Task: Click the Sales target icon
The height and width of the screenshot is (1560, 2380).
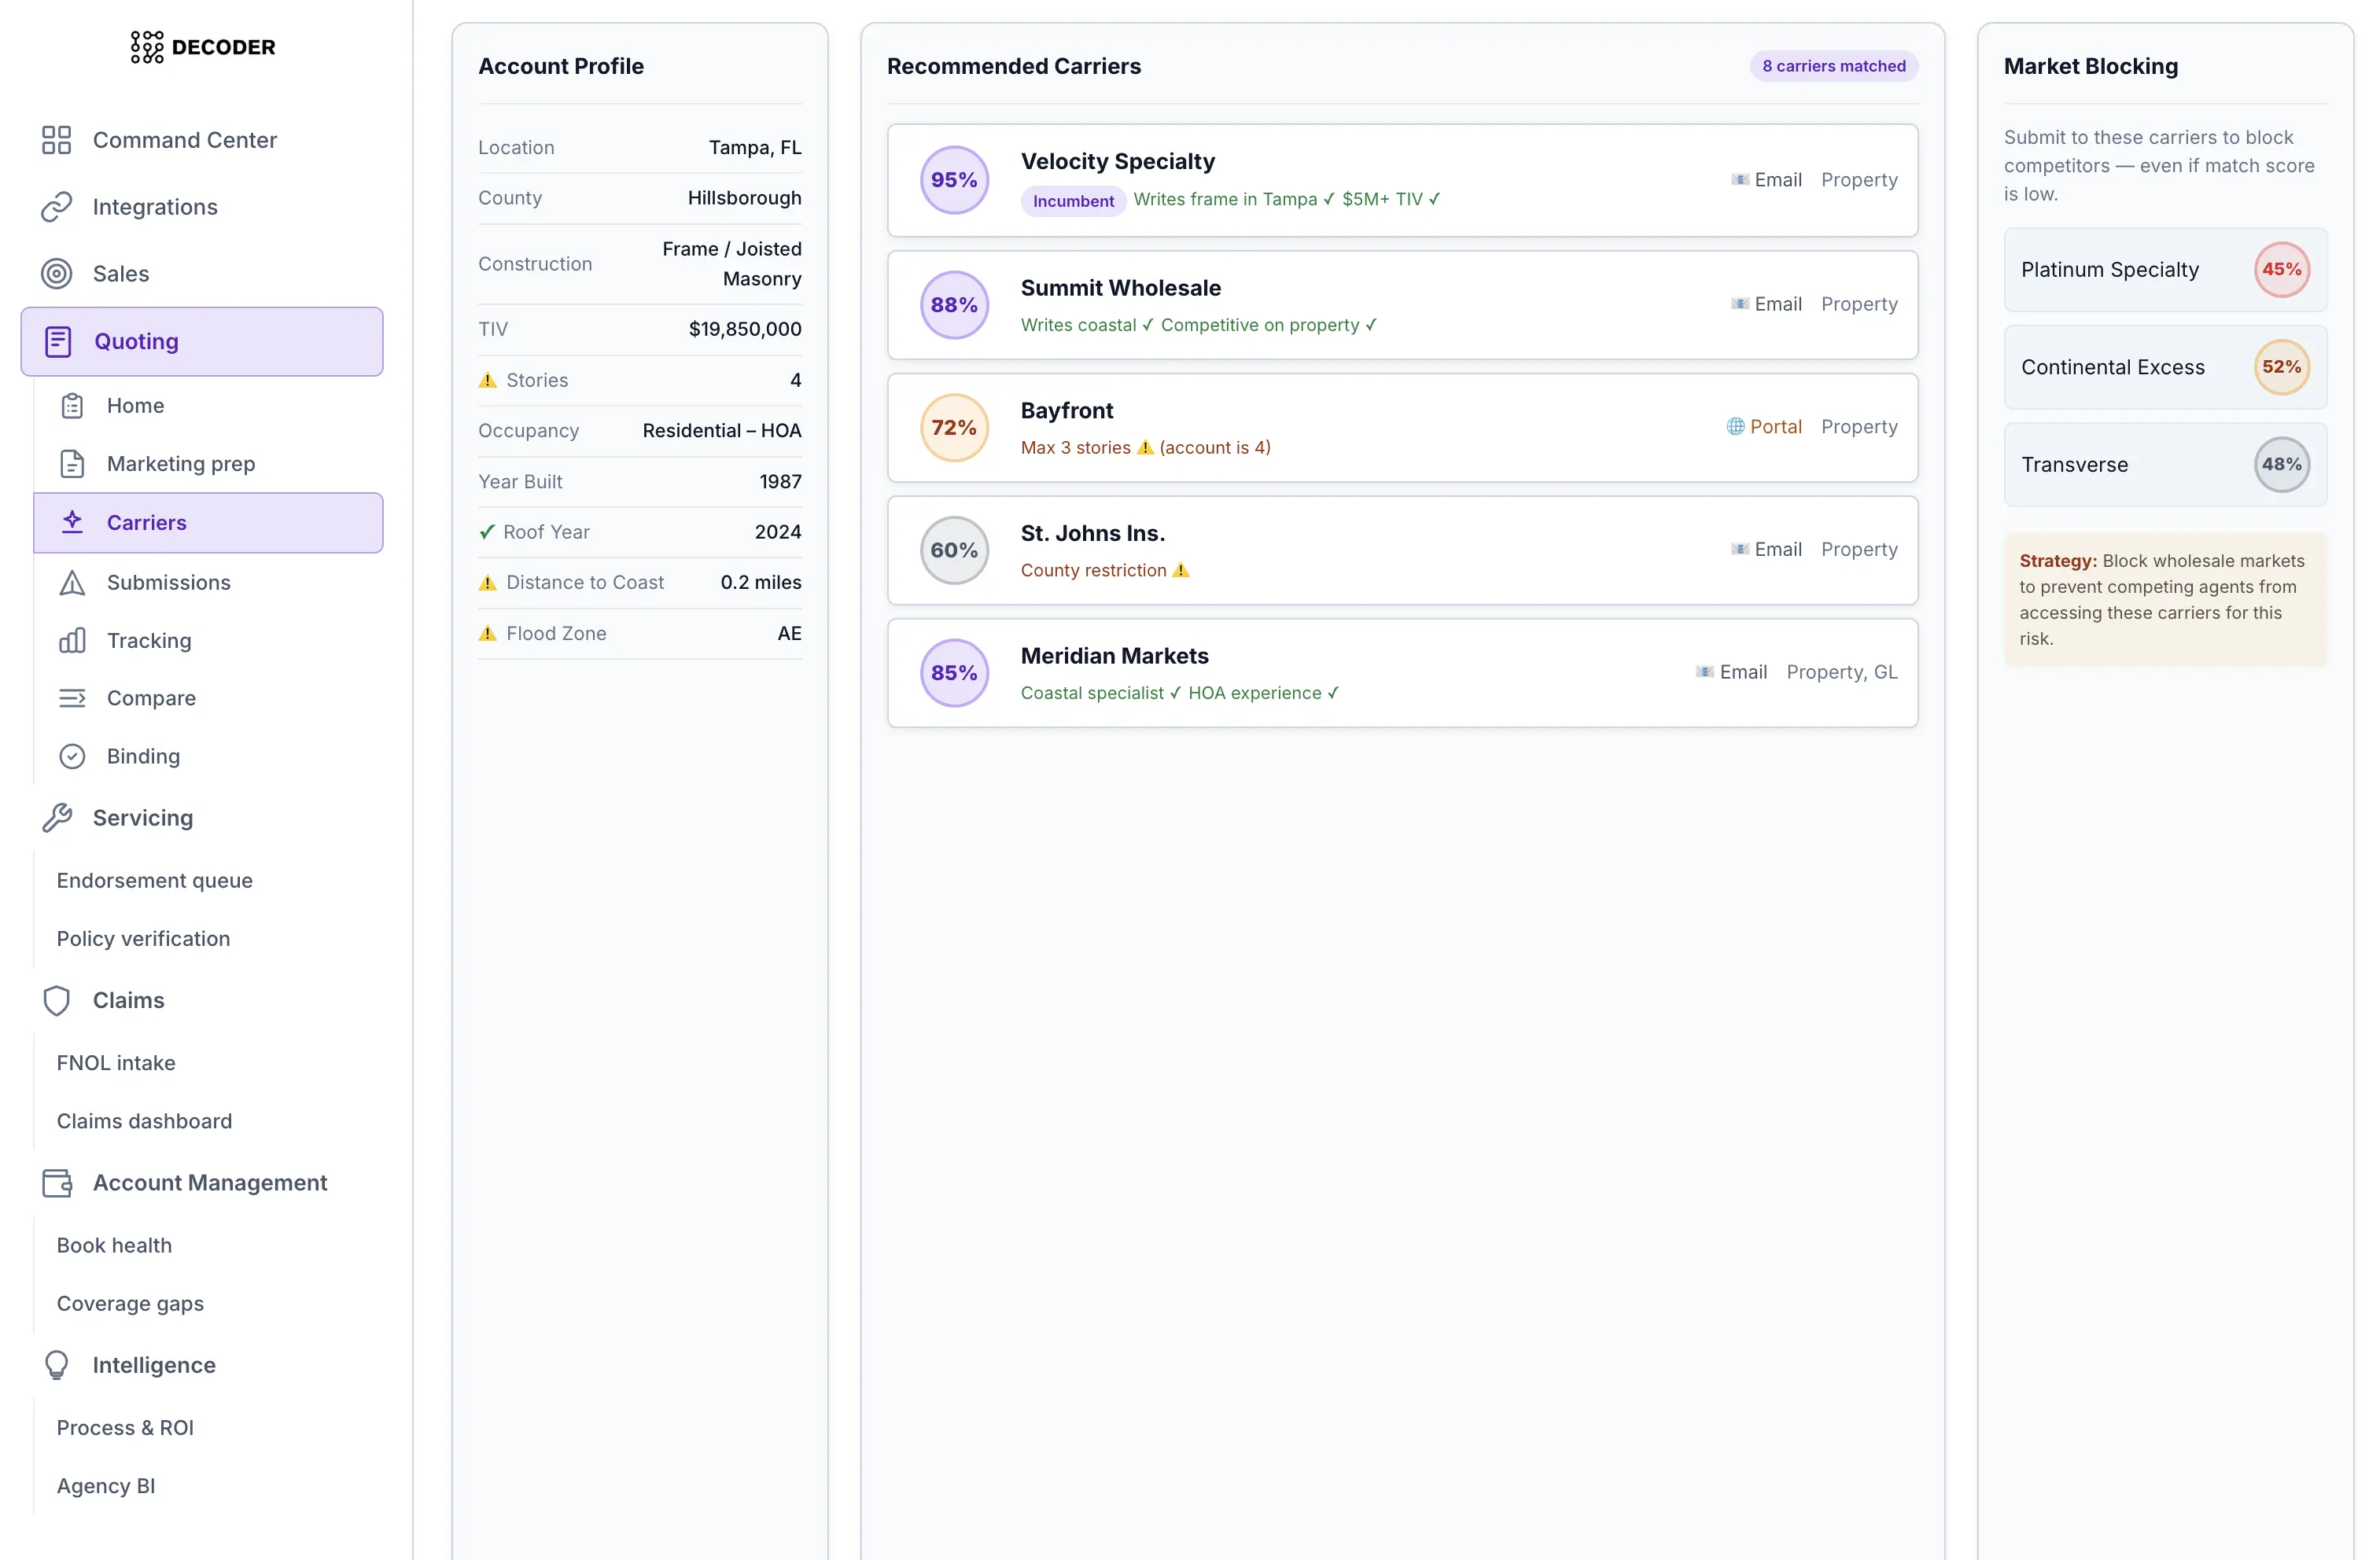Action: point(57,274)
